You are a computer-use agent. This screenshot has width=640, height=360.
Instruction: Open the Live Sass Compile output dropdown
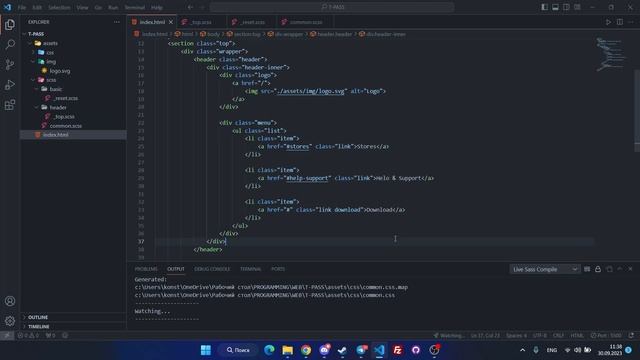click(545, 269)
